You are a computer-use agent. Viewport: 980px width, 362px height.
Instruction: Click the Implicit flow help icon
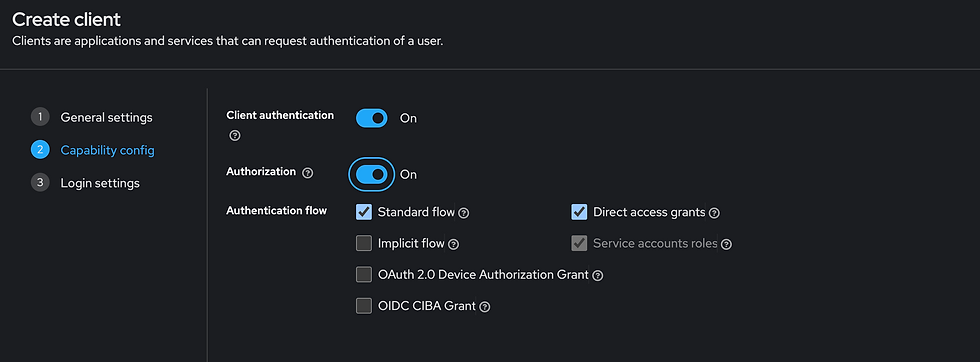click(454, 244)
